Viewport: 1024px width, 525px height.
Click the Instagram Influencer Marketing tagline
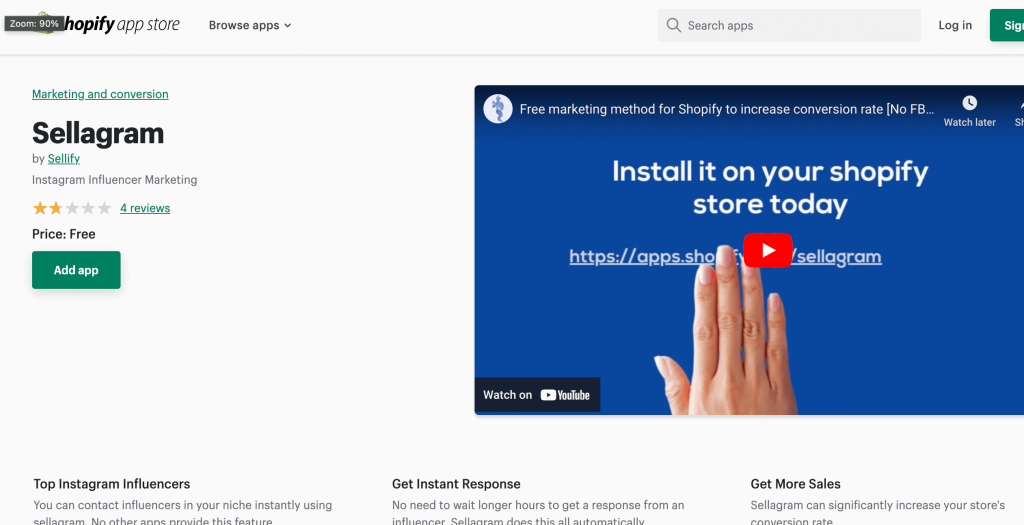coord(114,180)
